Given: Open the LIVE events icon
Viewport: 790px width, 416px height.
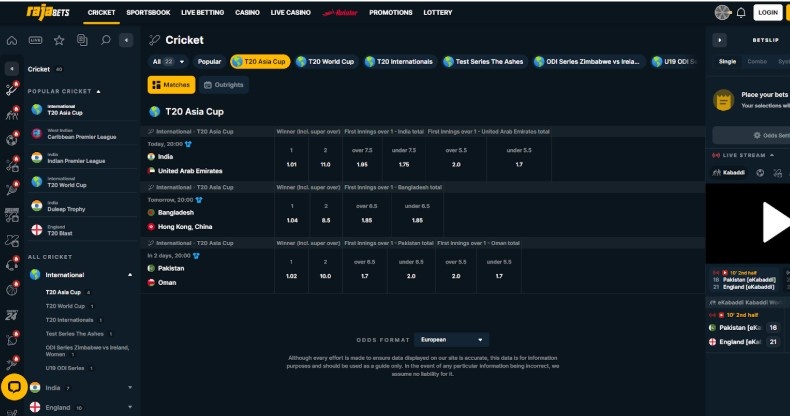Looking at the screenshot, I should click(35, 40).
